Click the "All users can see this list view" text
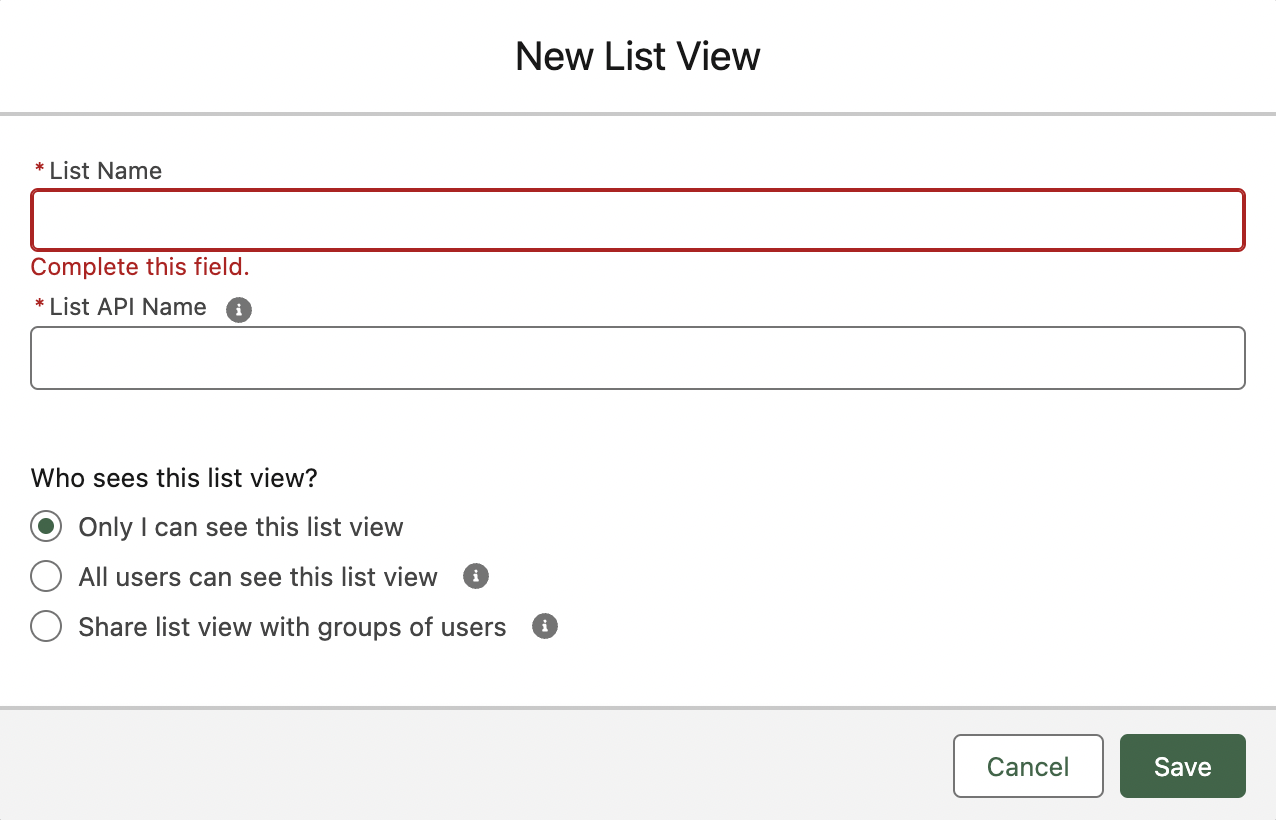The image size is (1276, 820). click(x=258, y=577)
